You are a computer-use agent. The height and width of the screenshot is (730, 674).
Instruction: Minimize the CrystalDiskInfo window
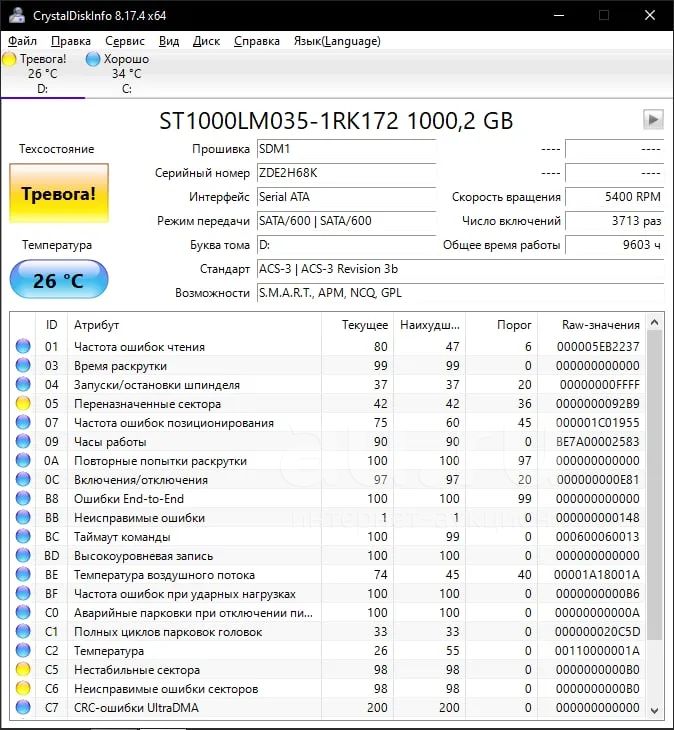coord(559,15)
